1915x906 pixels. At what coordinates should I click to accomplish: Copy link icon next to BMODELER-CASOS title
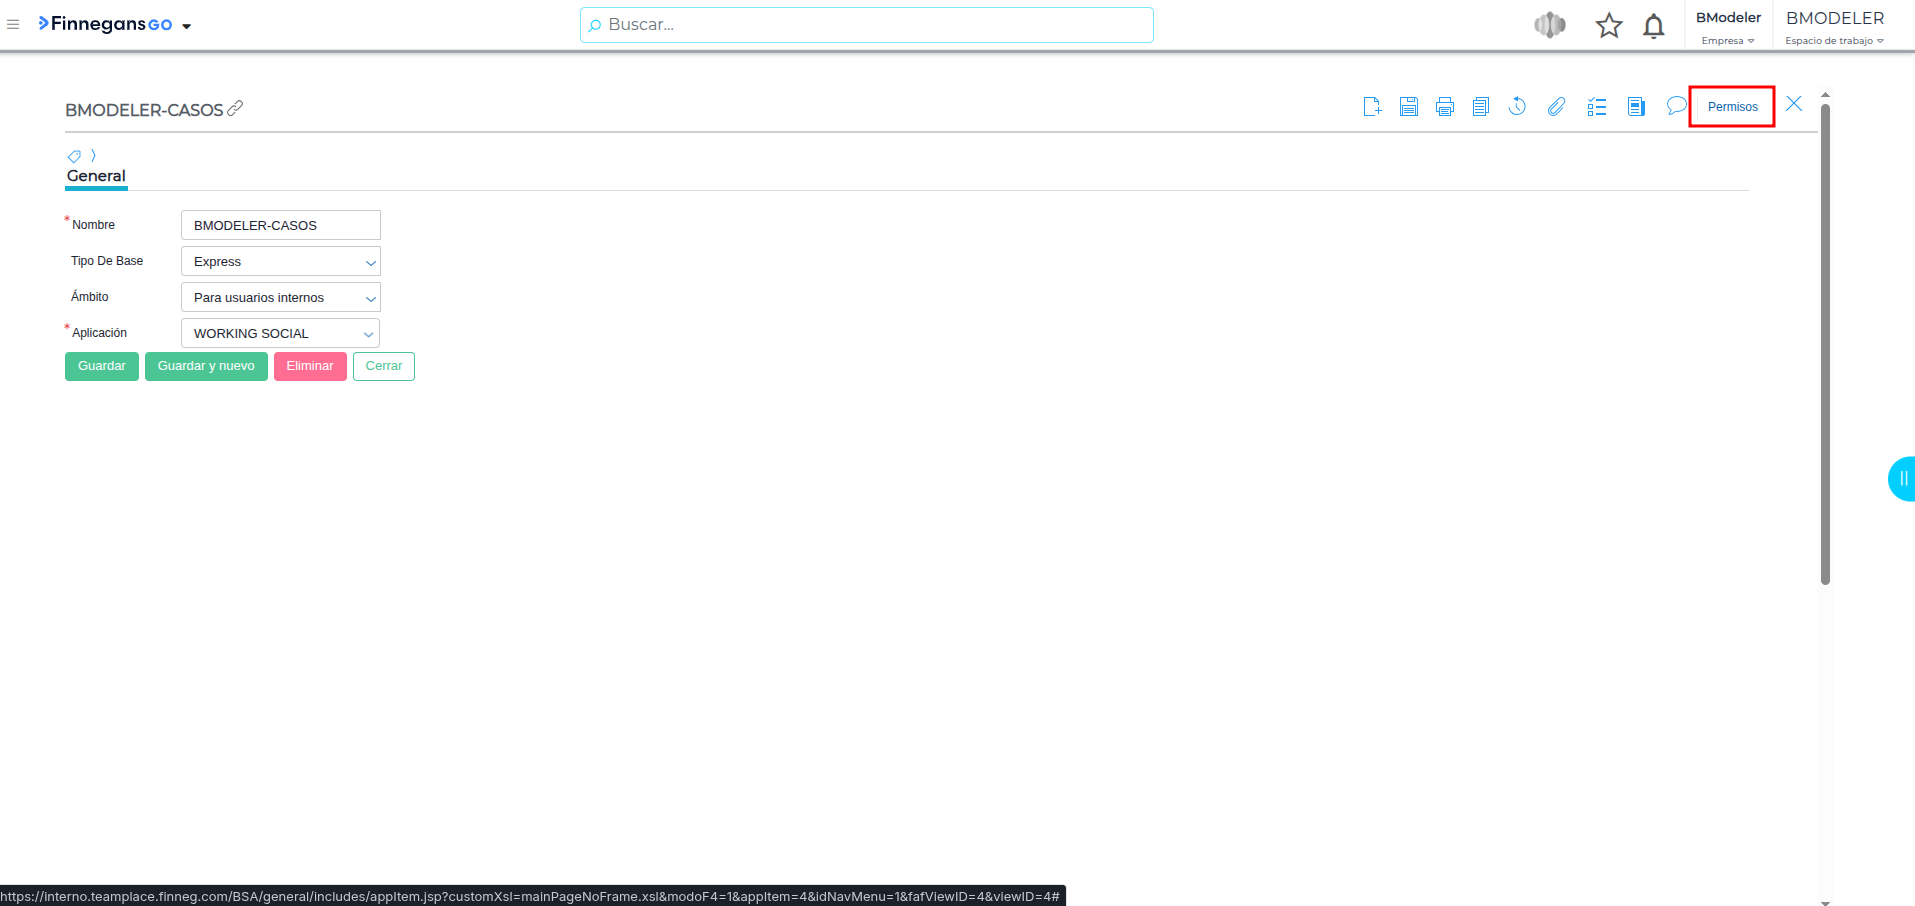tap(235, 108)
